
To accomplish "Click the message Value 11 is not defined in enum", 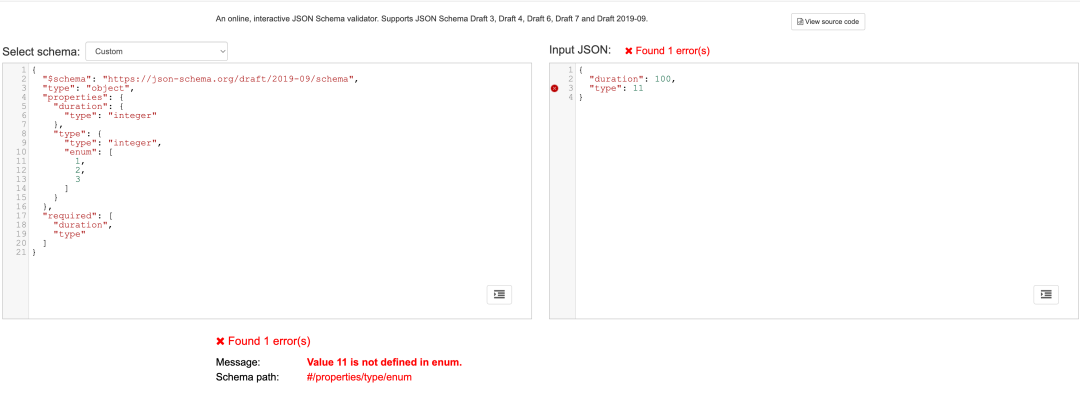I will tap(384, 362).
